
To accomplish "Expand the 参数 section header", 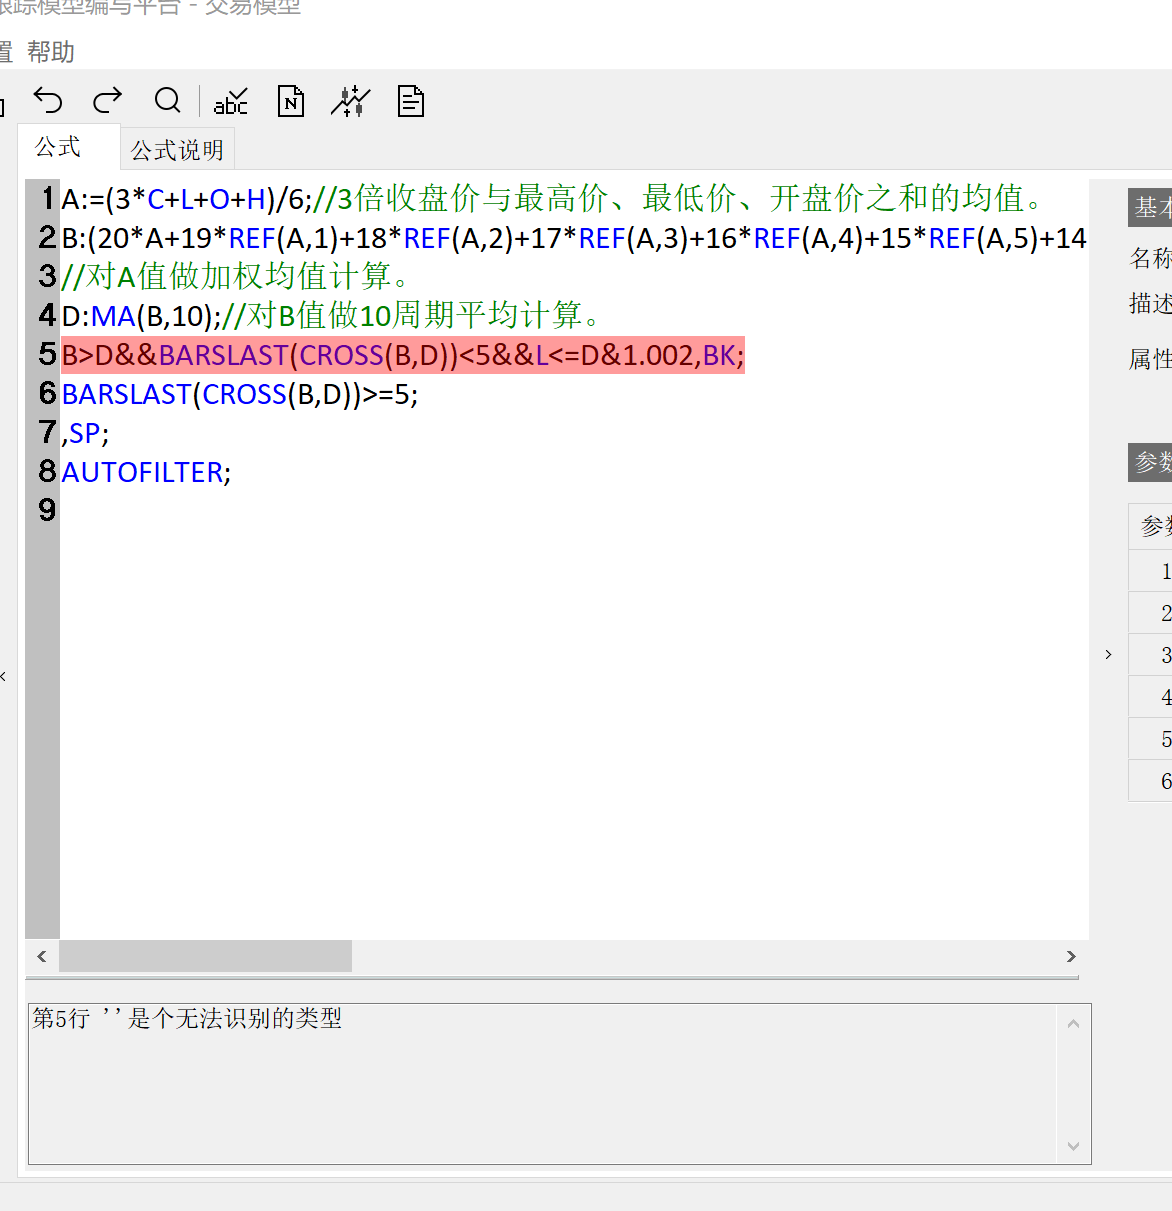I will point(1151,462).
